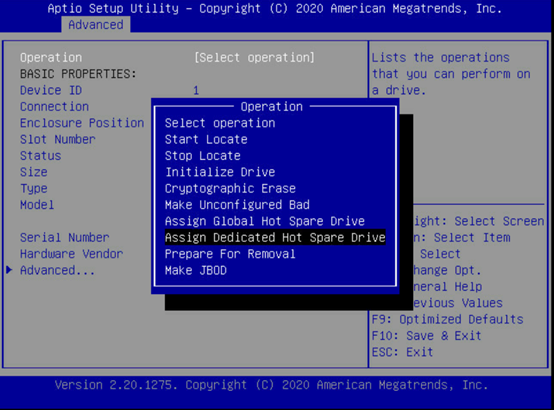
Task: Click the Hardware Vendor label
Action: (x=71, y=254)
